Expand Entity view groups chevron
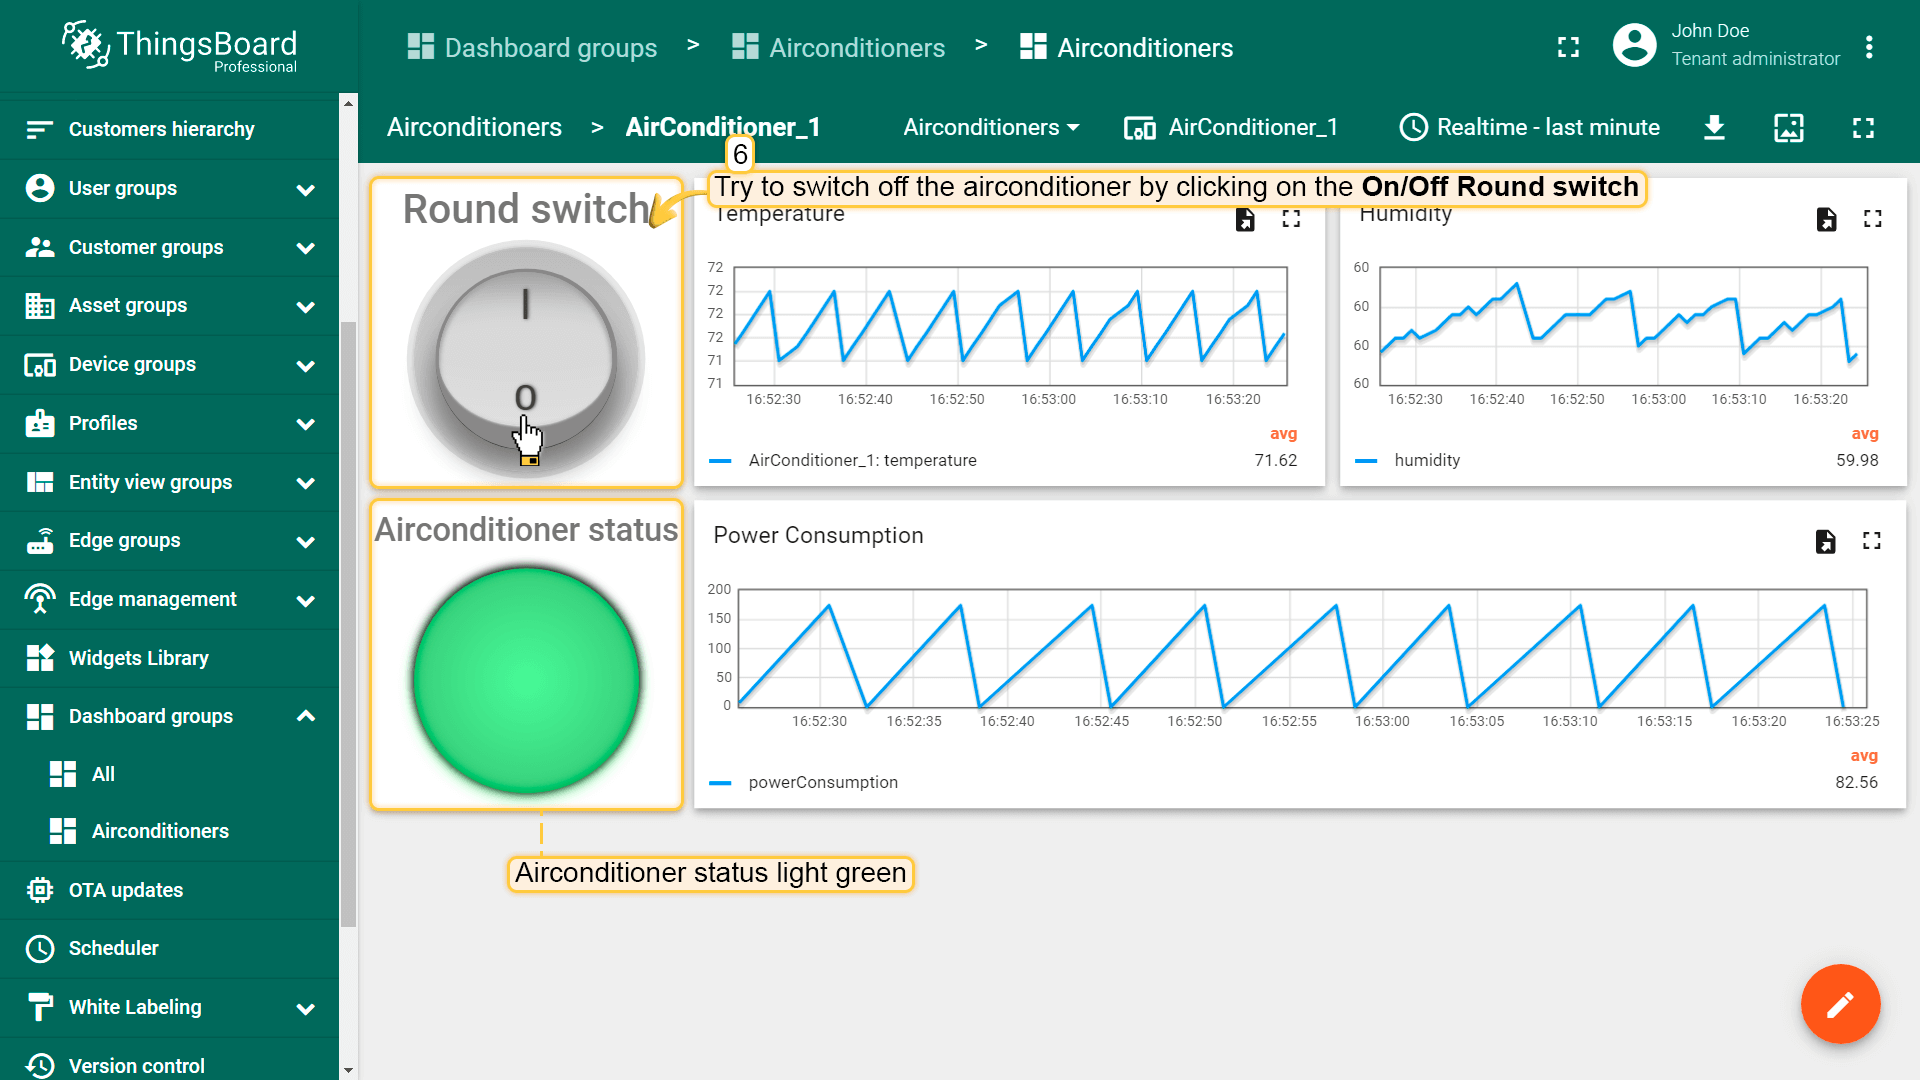 [x=306, y=483]
